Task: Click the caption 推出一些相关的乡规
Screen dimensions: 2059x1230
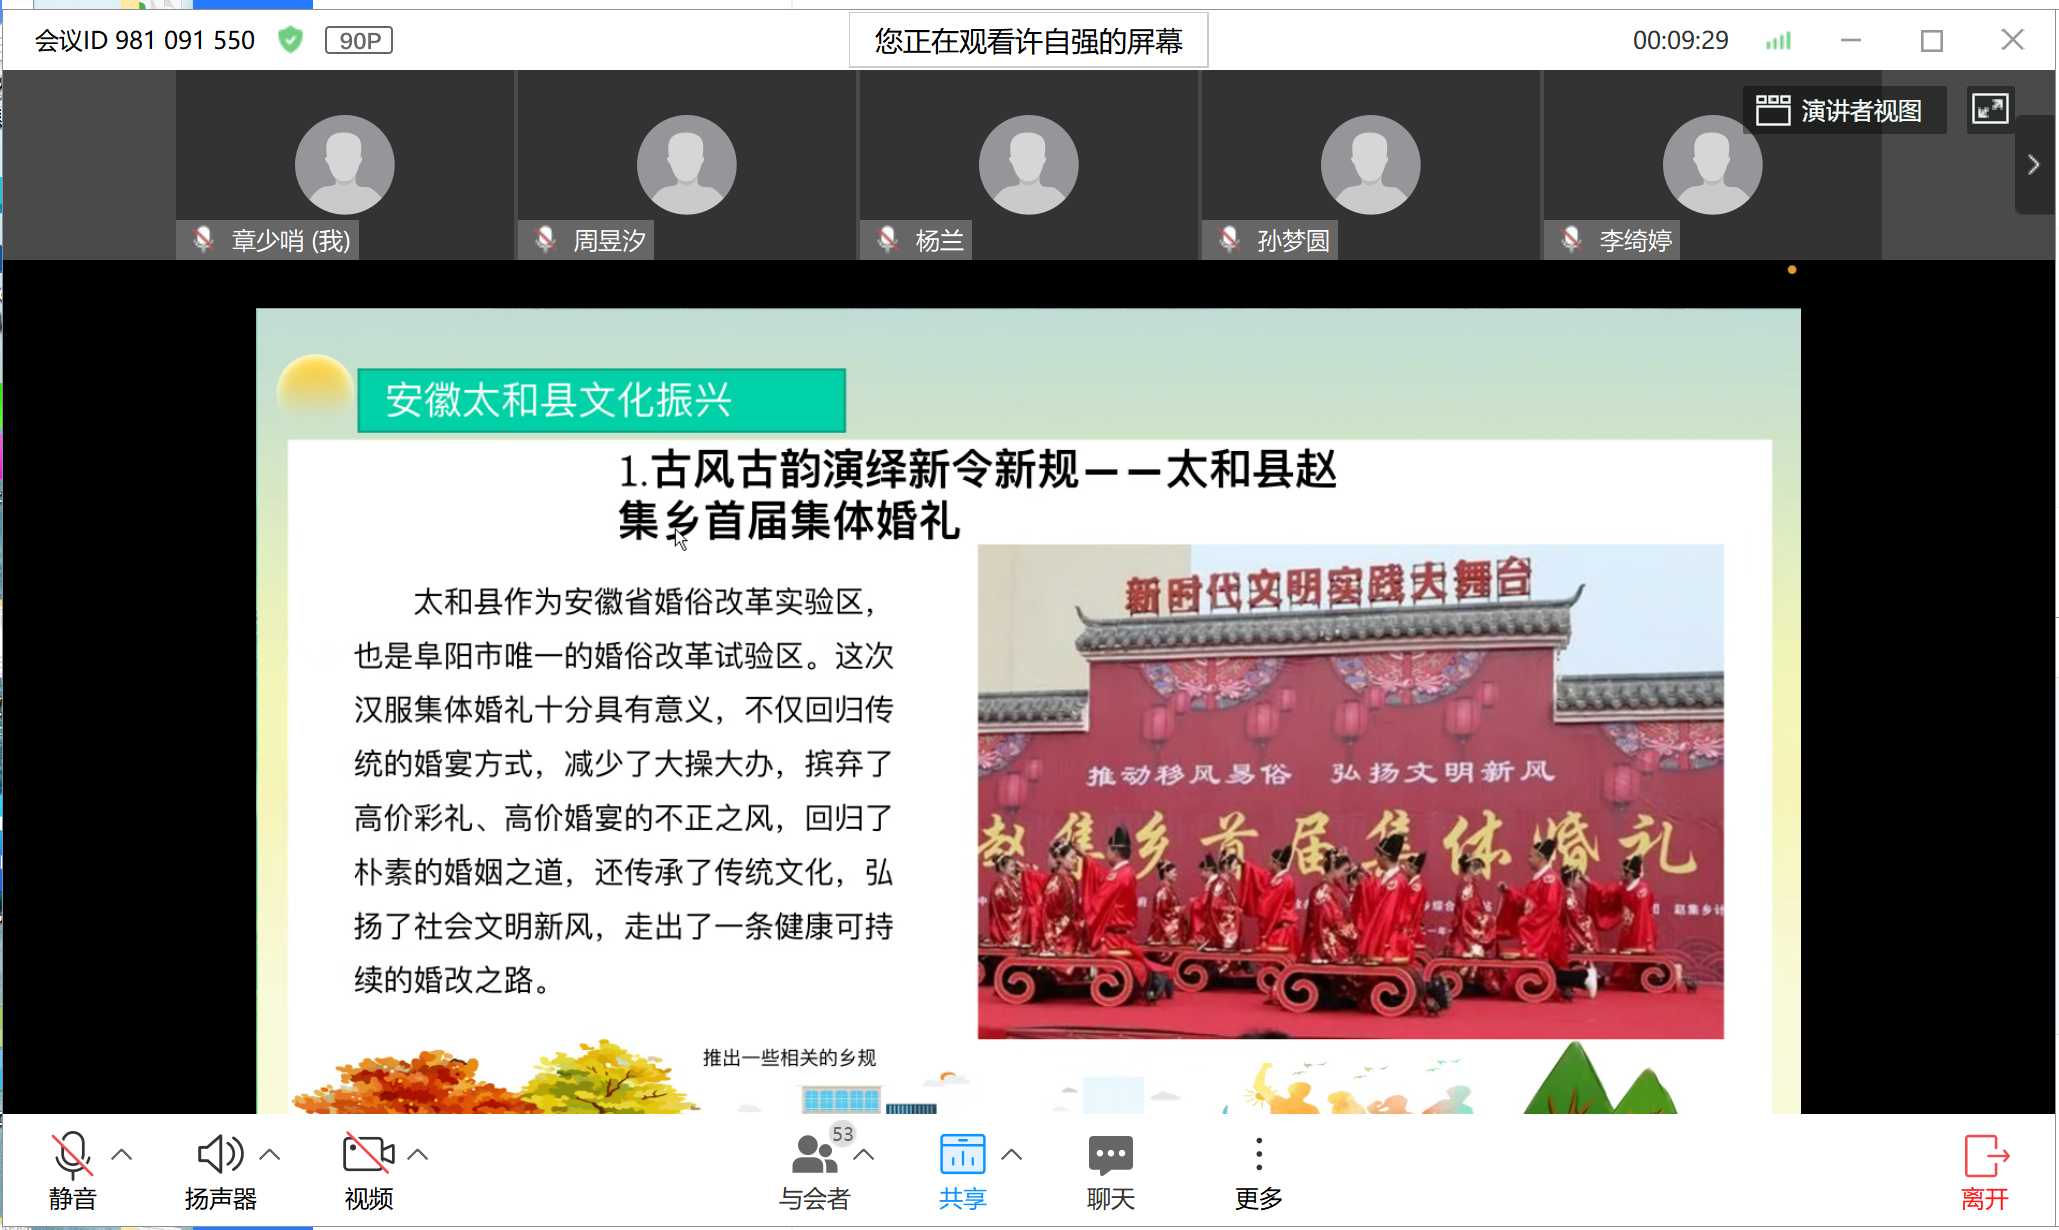Action: (x=789, y=1057)
